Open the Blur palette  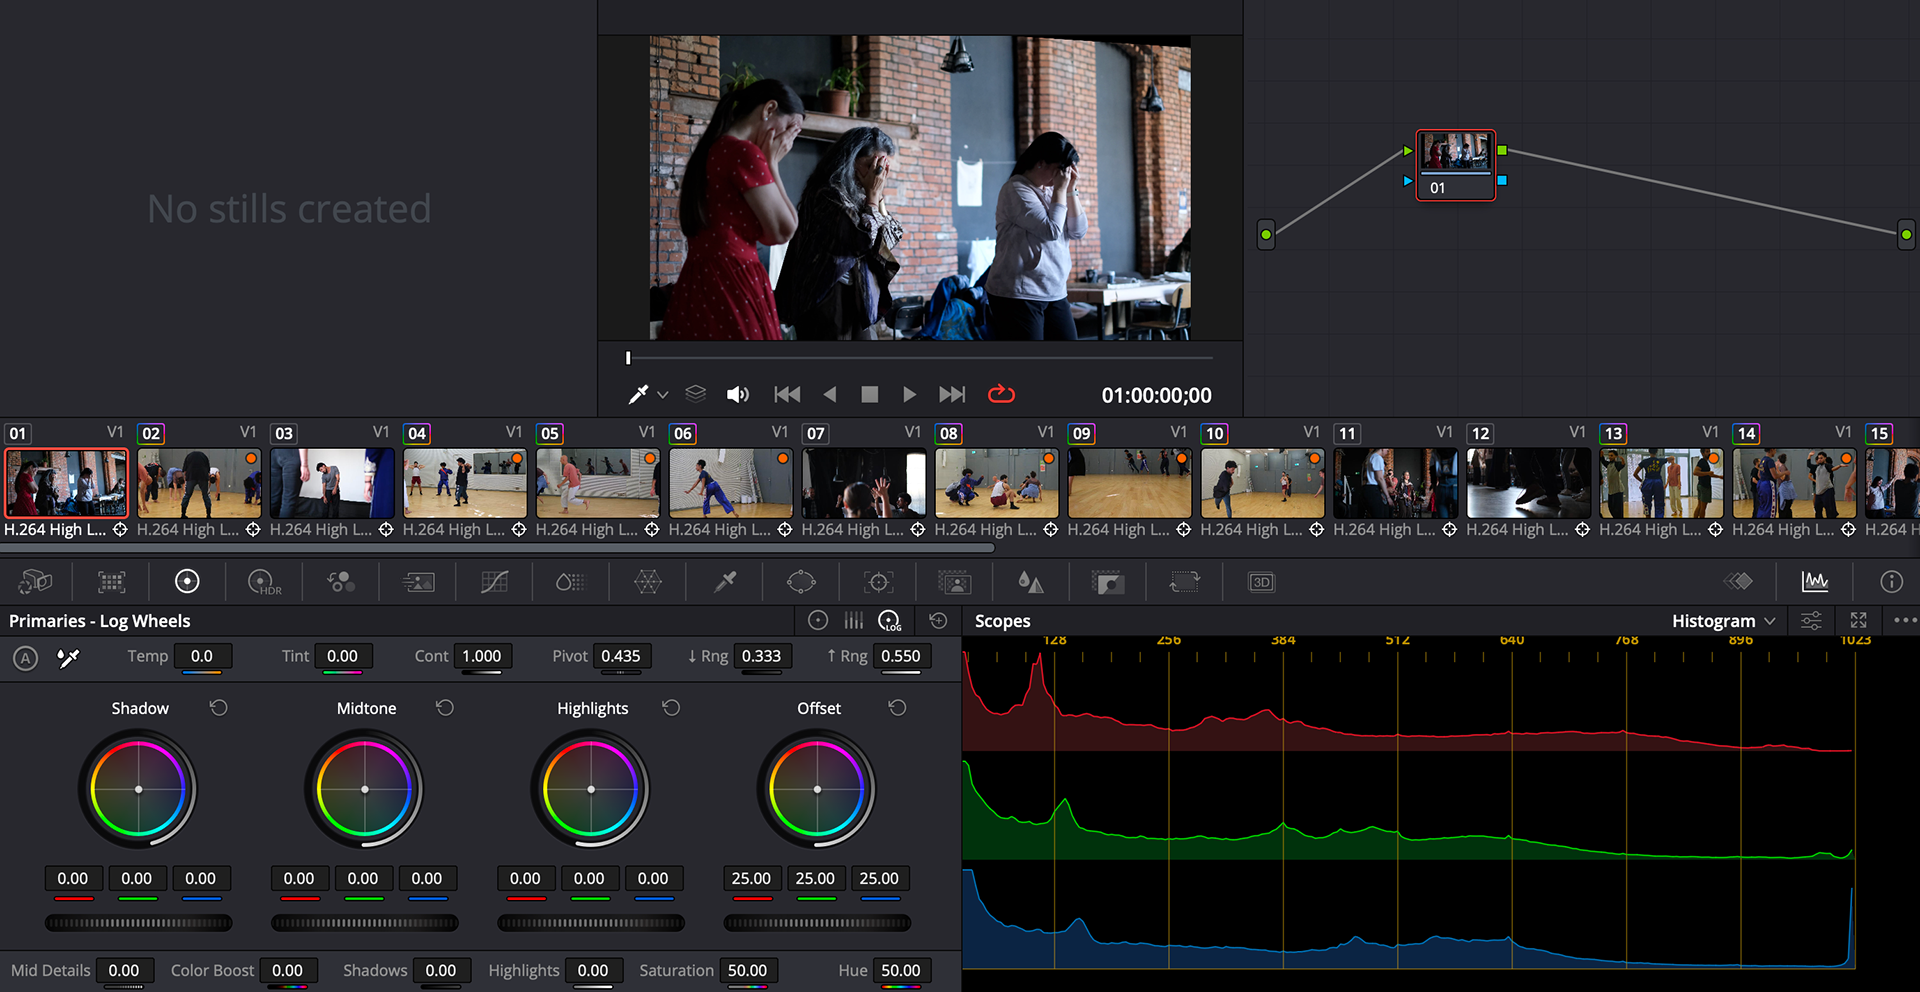(x=1031, y=582)
